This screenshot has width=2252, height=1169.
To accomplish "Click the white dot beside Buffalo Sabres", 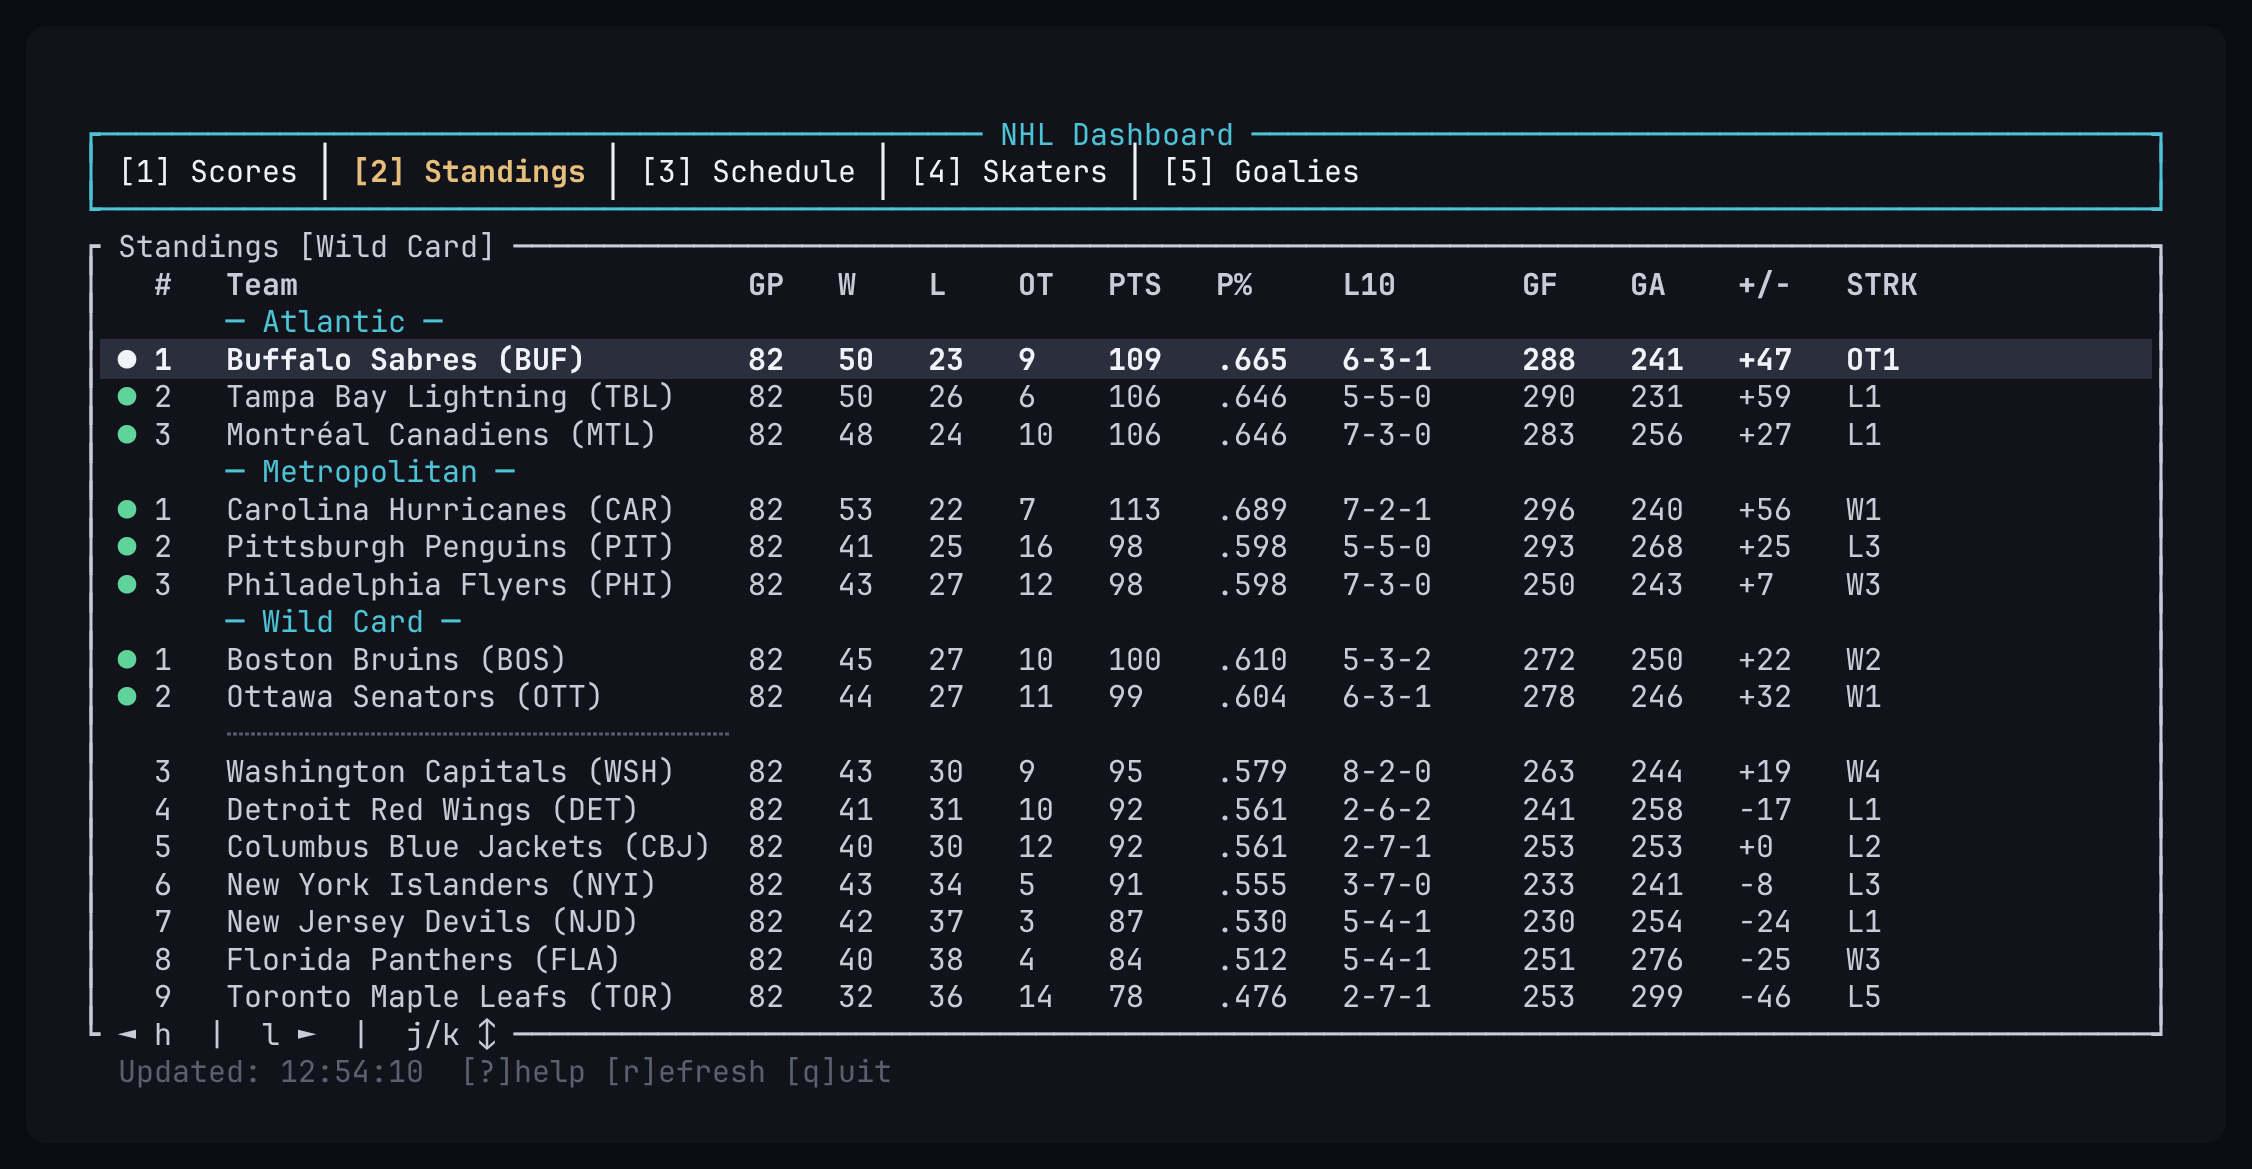I will coord(127,359).
